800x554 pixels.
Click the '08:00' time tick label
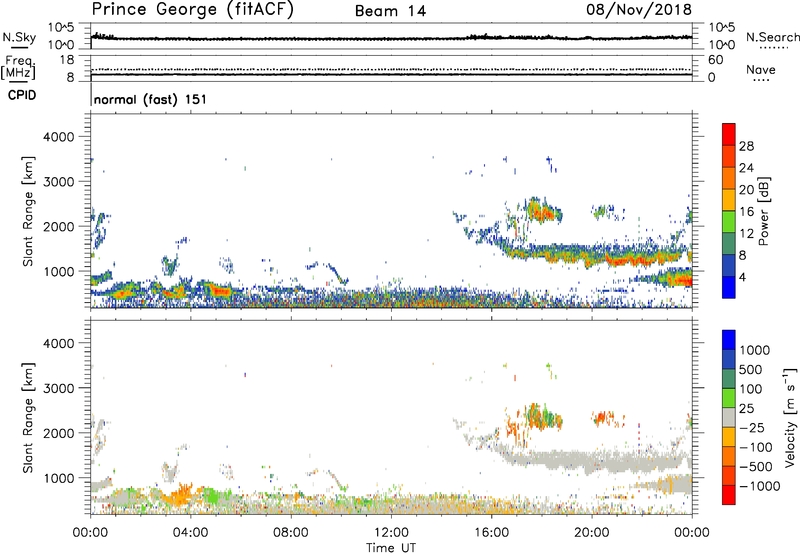(x=291, y=533)
